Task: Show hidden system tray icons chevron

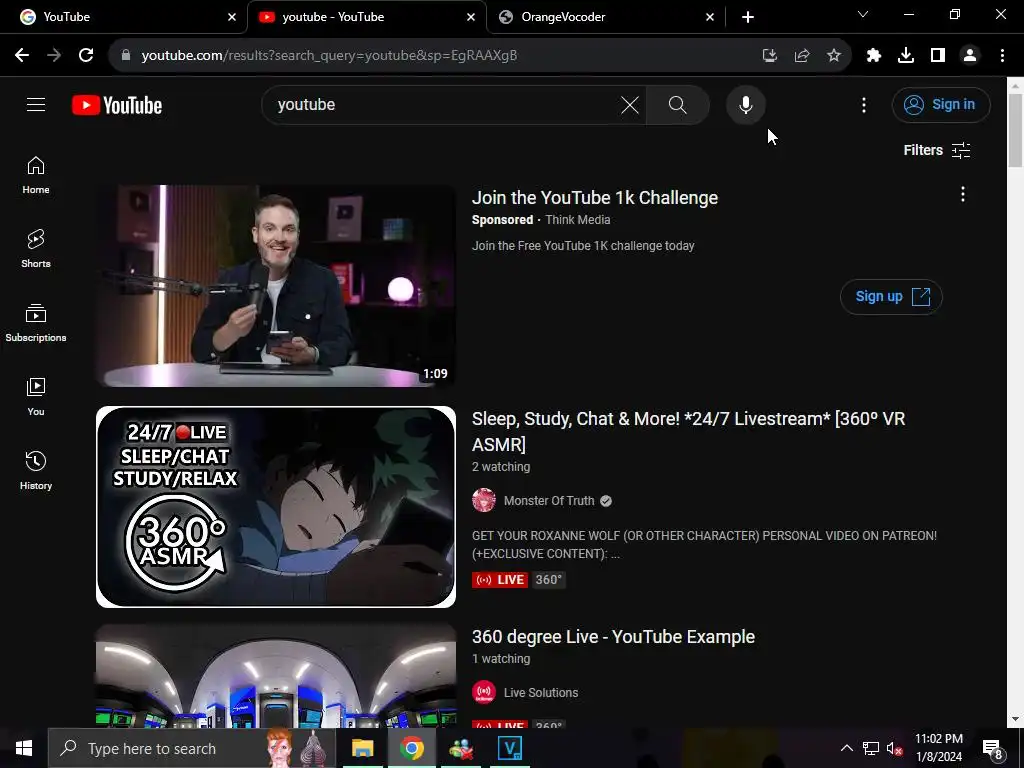Action: [846, 748]
